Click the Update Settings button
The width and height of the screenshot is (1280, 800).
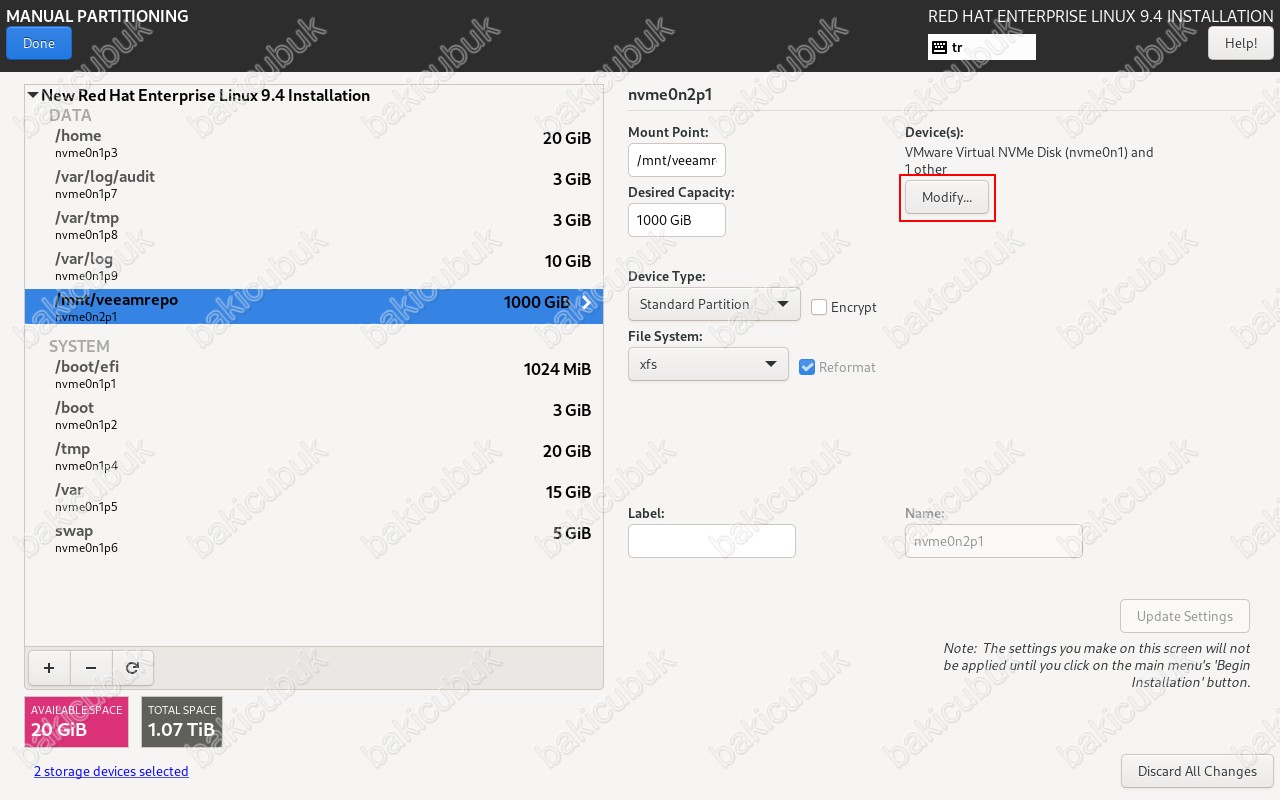point(1185,616)
